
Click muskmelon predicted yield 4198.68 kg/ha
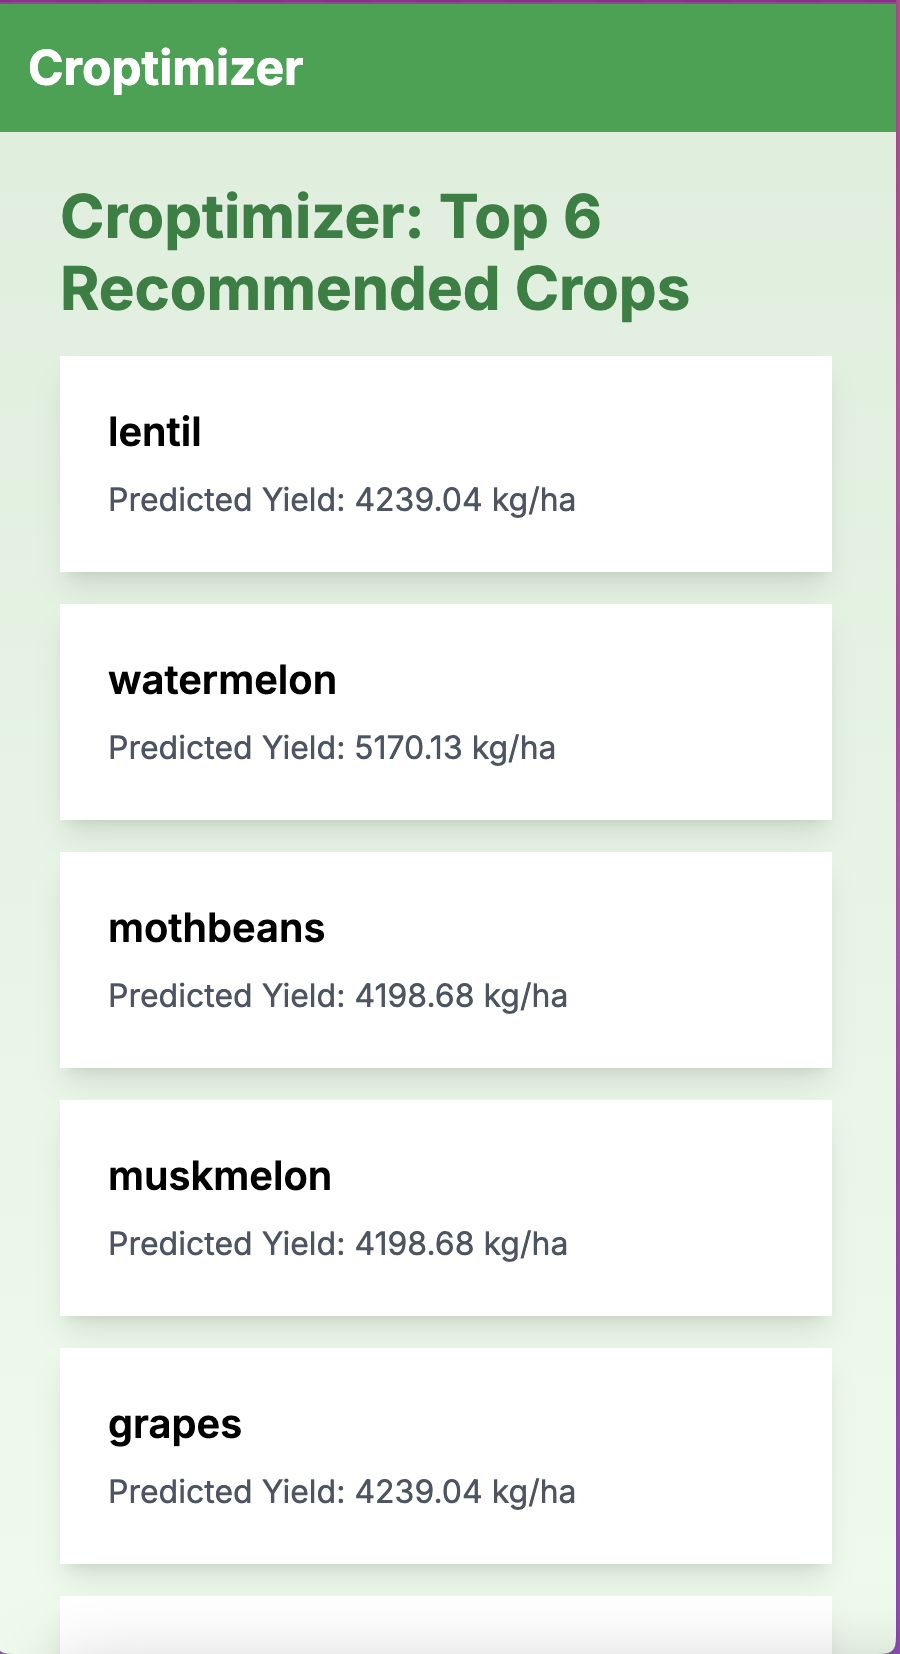coord(337,1244)
